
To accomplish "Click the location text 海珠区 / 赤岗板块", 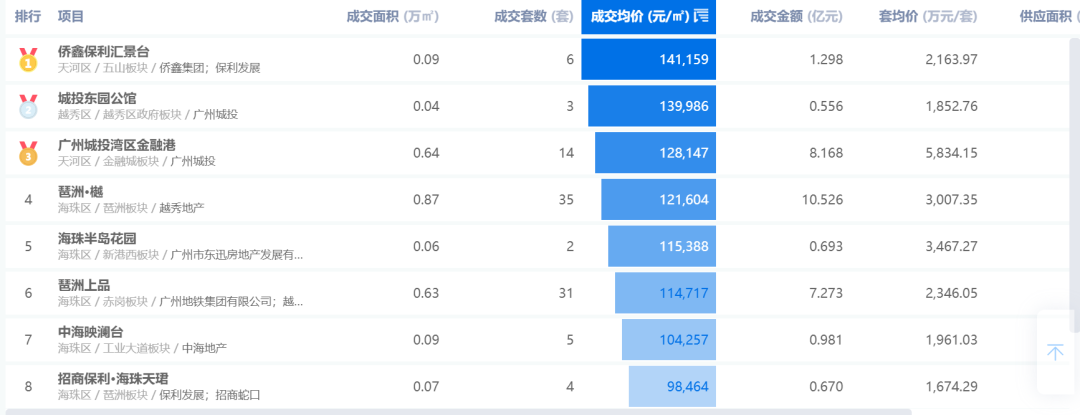I will click(x=103, y=301).
